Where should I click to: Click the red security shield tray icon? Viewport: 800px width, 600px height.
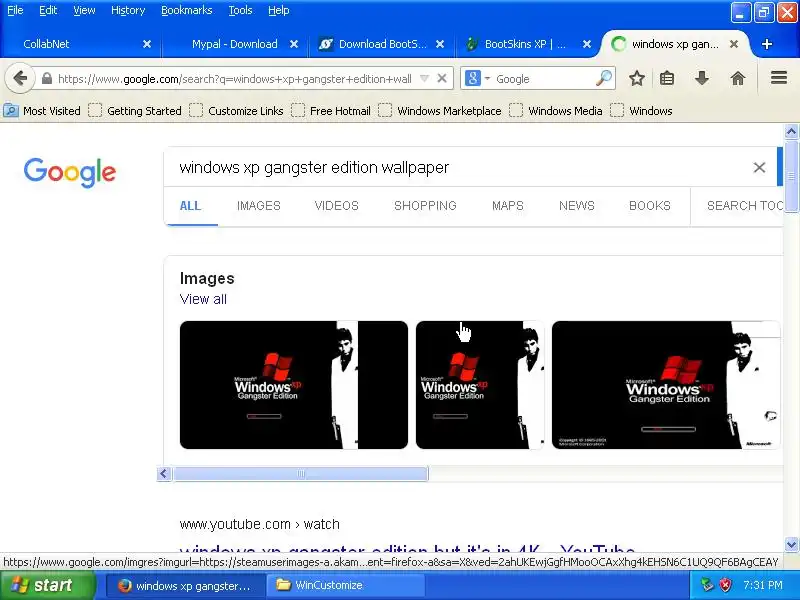725,585
